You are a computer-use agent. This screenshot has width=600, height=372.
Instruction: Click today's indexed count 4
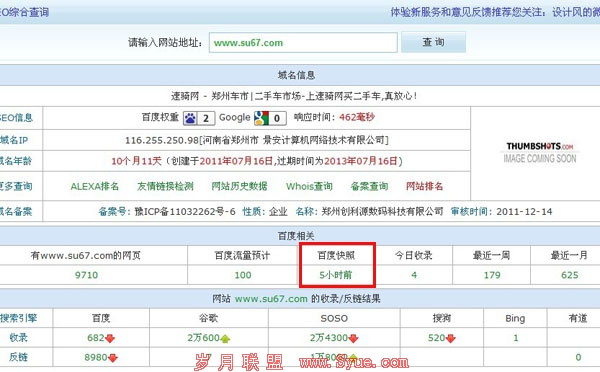pyautogui.click(x=414, y=275)
